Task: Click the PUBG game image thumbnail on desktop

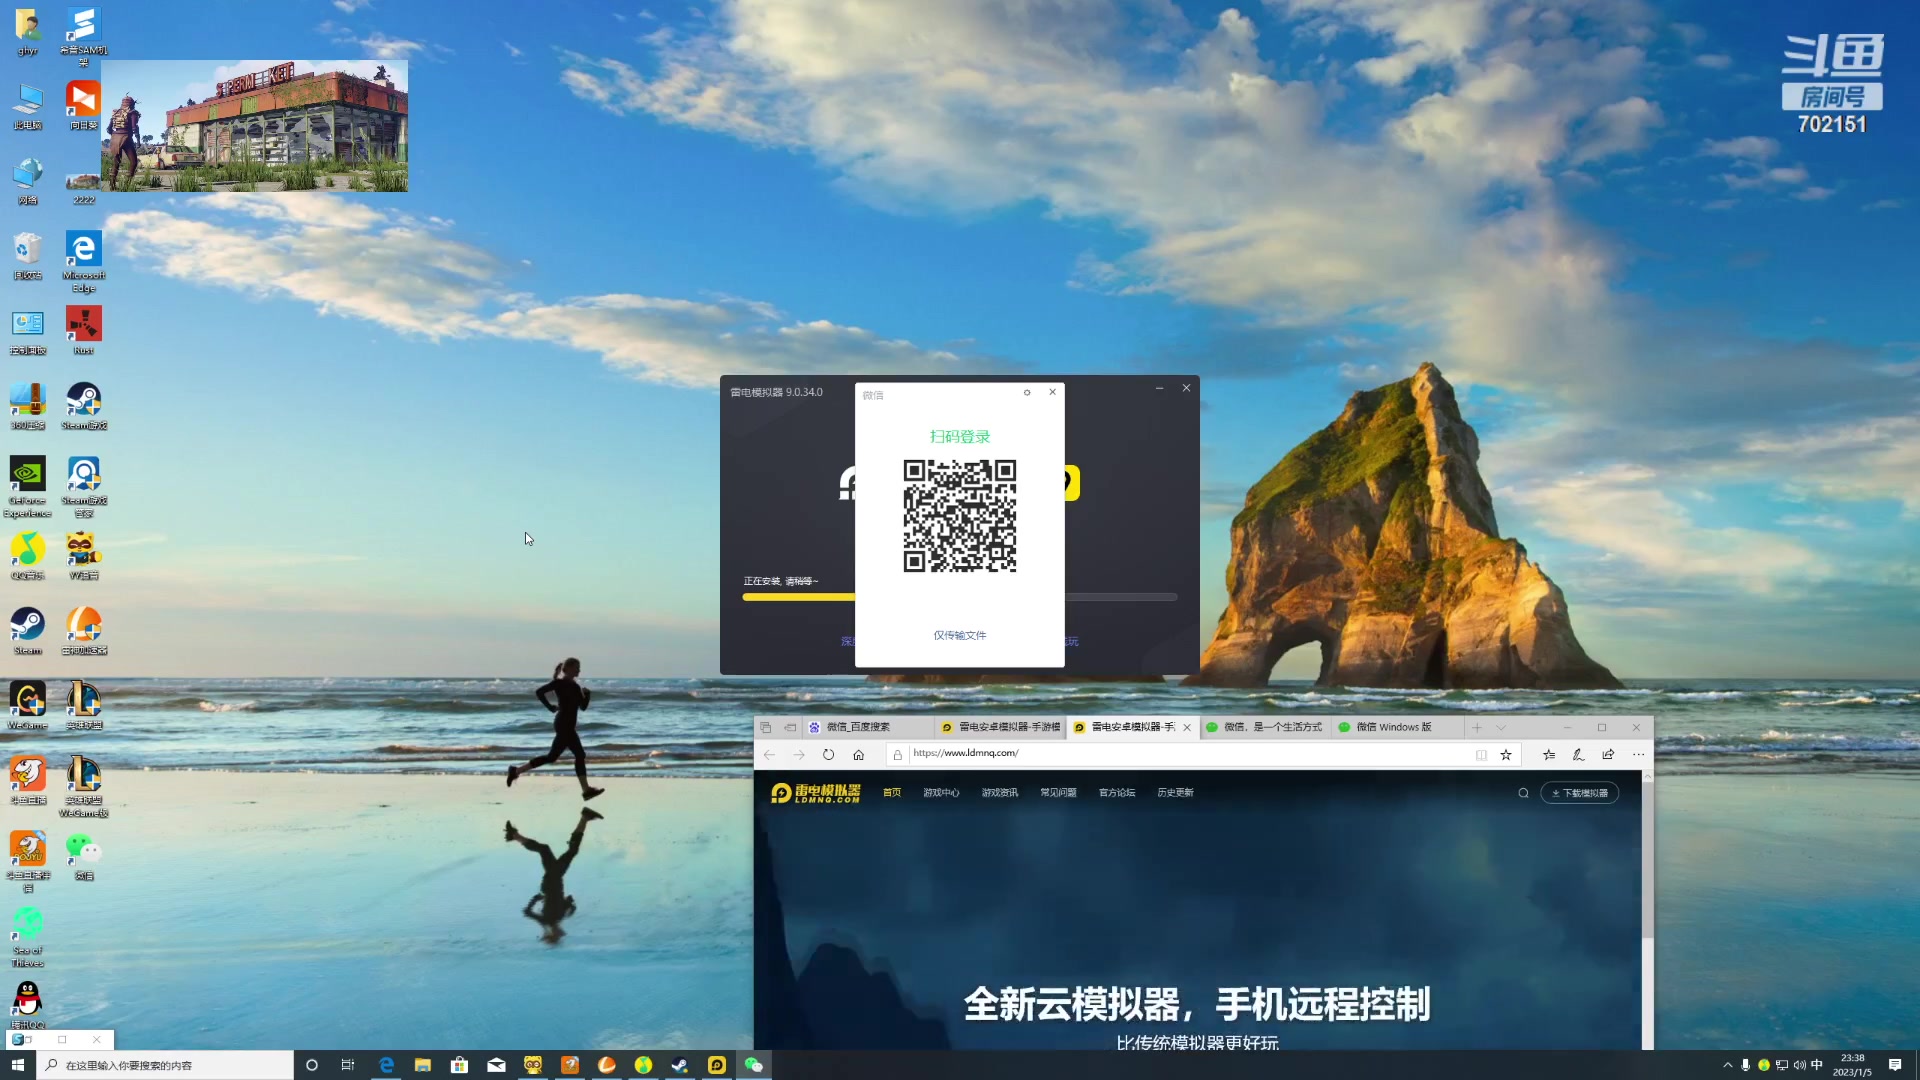Action: pos(254,126)
